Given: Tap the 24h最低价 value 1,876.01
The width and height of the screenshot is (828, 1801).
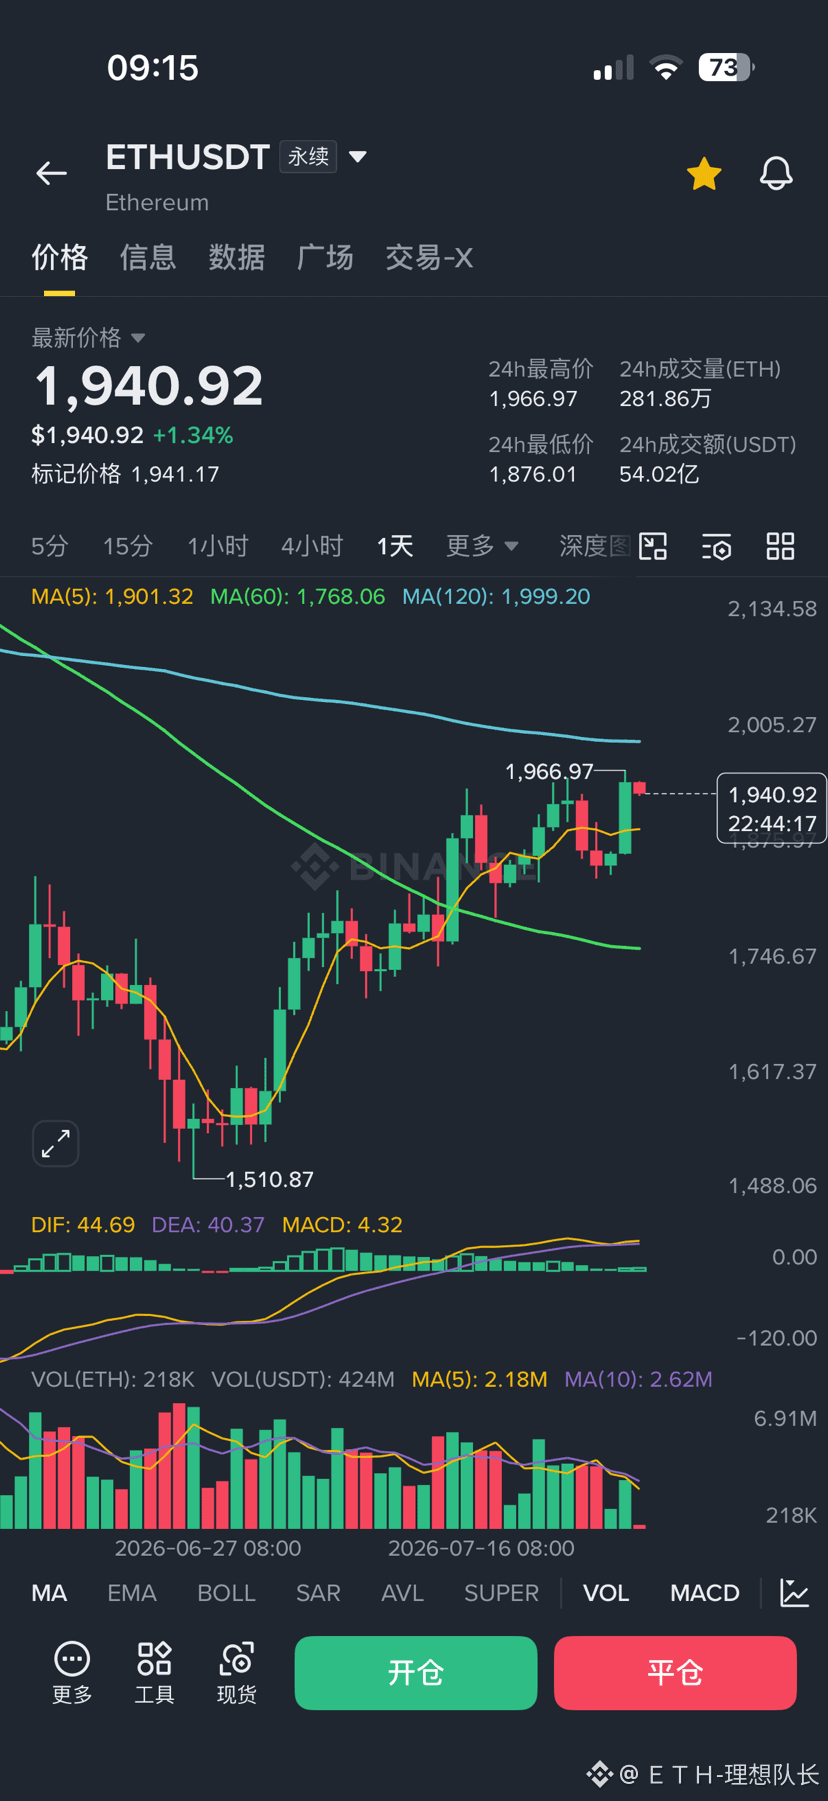Looking at the screenshot, I should tap(533, 474).
